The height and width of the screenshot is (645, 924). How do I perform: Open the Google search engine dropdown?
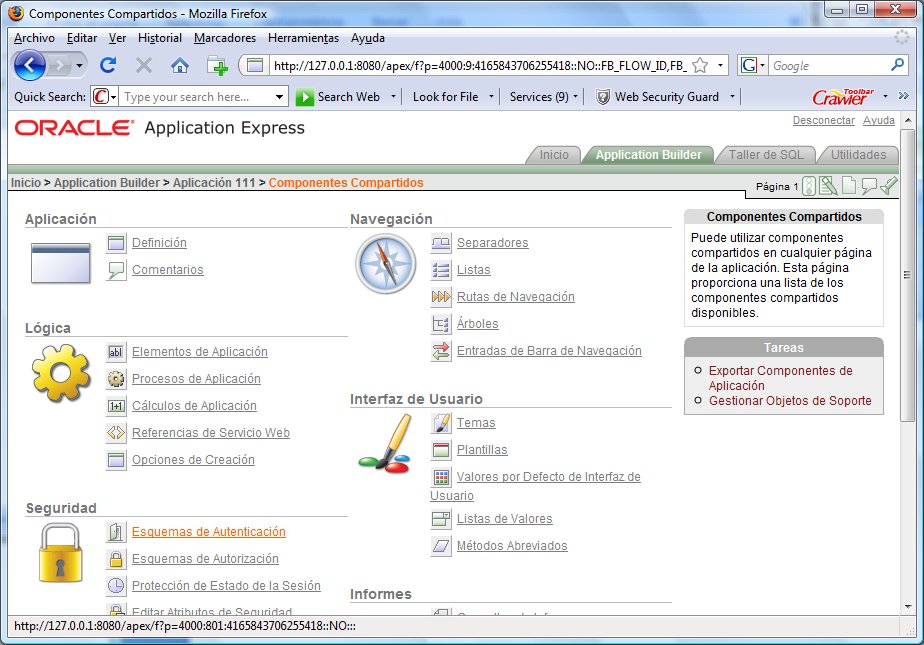coord(762,65)
